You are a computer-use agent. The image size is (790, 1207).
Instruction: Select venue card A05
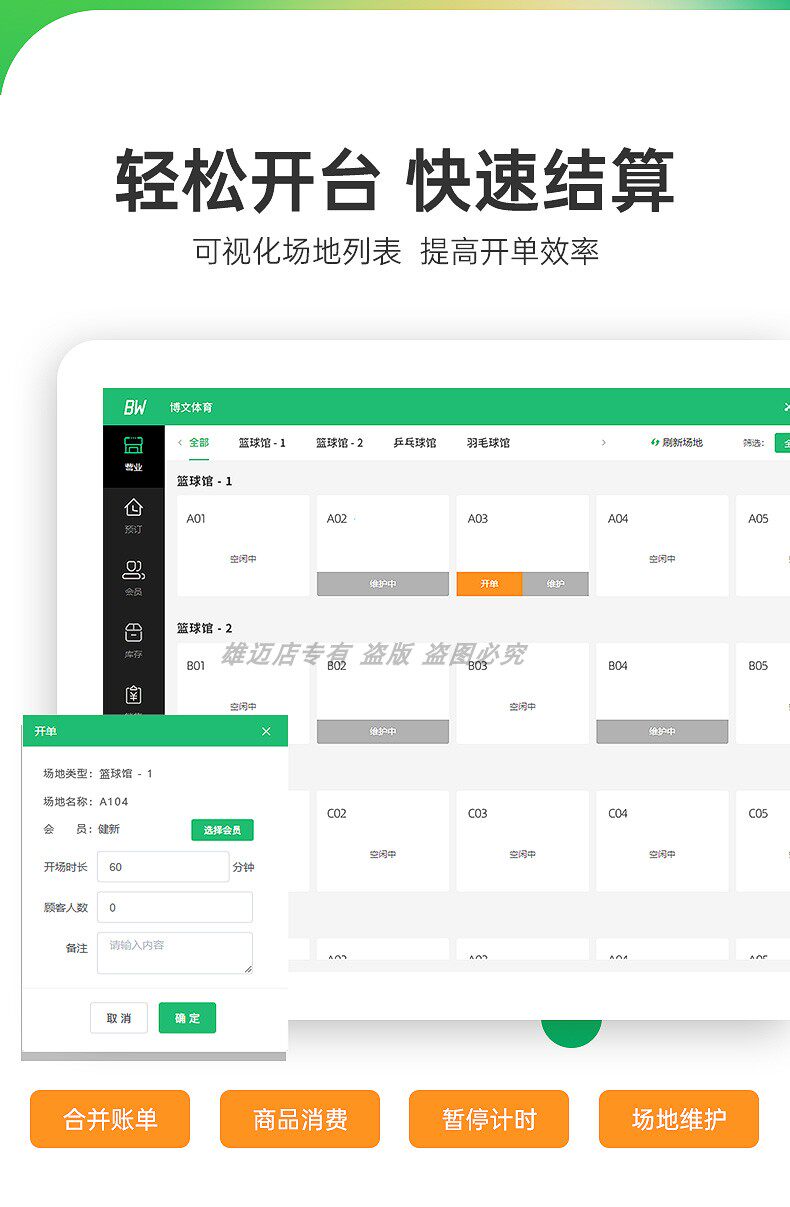763,546
